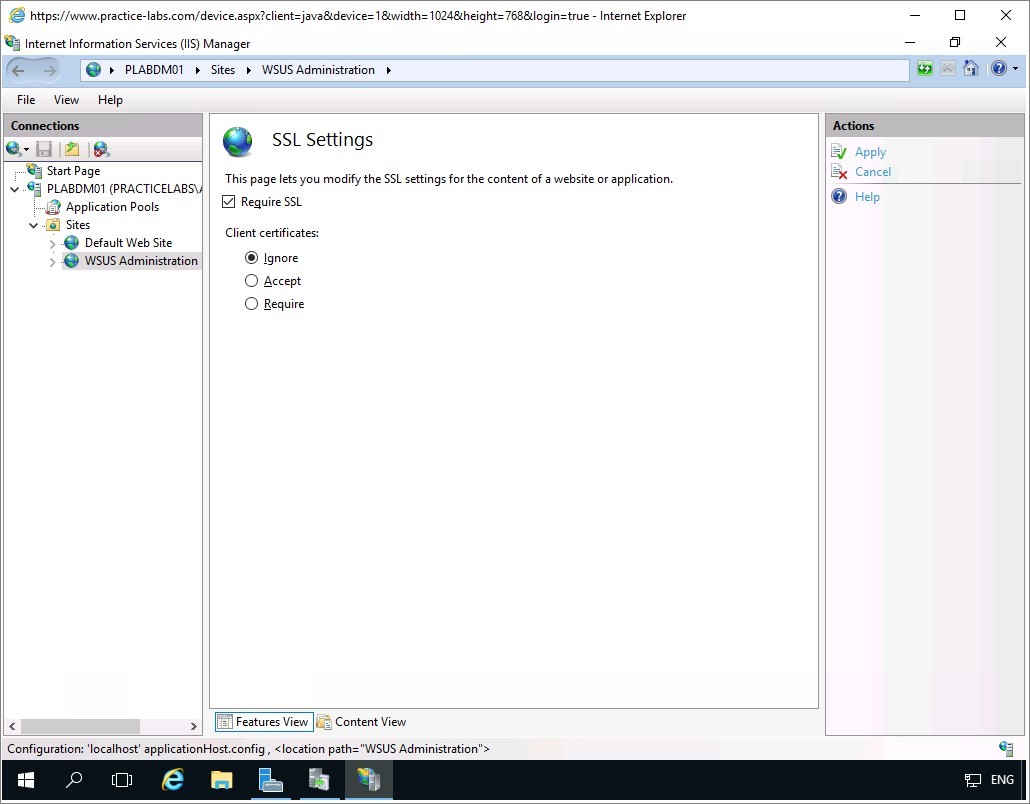1030x804 pixels.
Task: Click the Create New Connection globe icon
Action: tap(13, 149)
